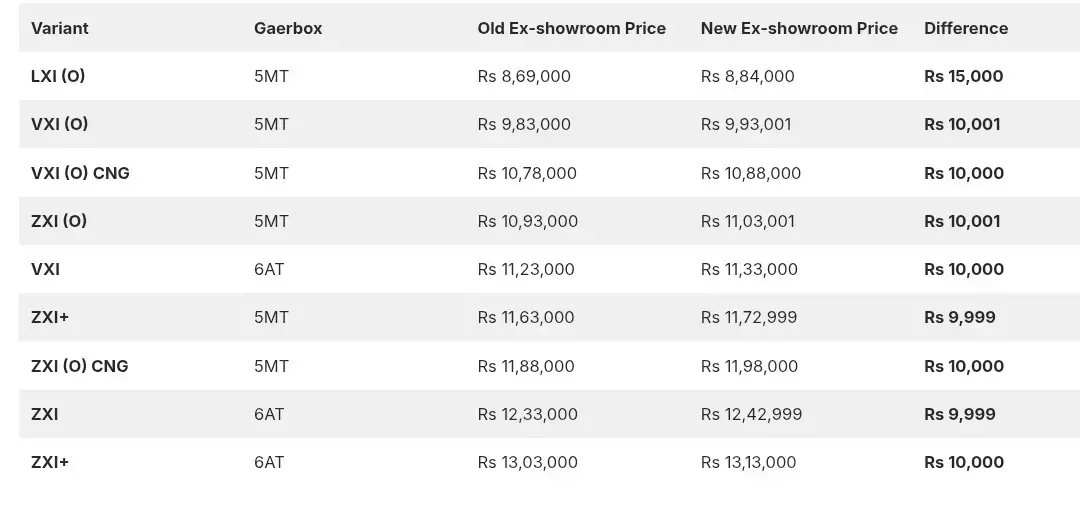This screenshot has height=516, width=1080.
Task: Select the LXI (O) variant cell
Action: point(58,76)
